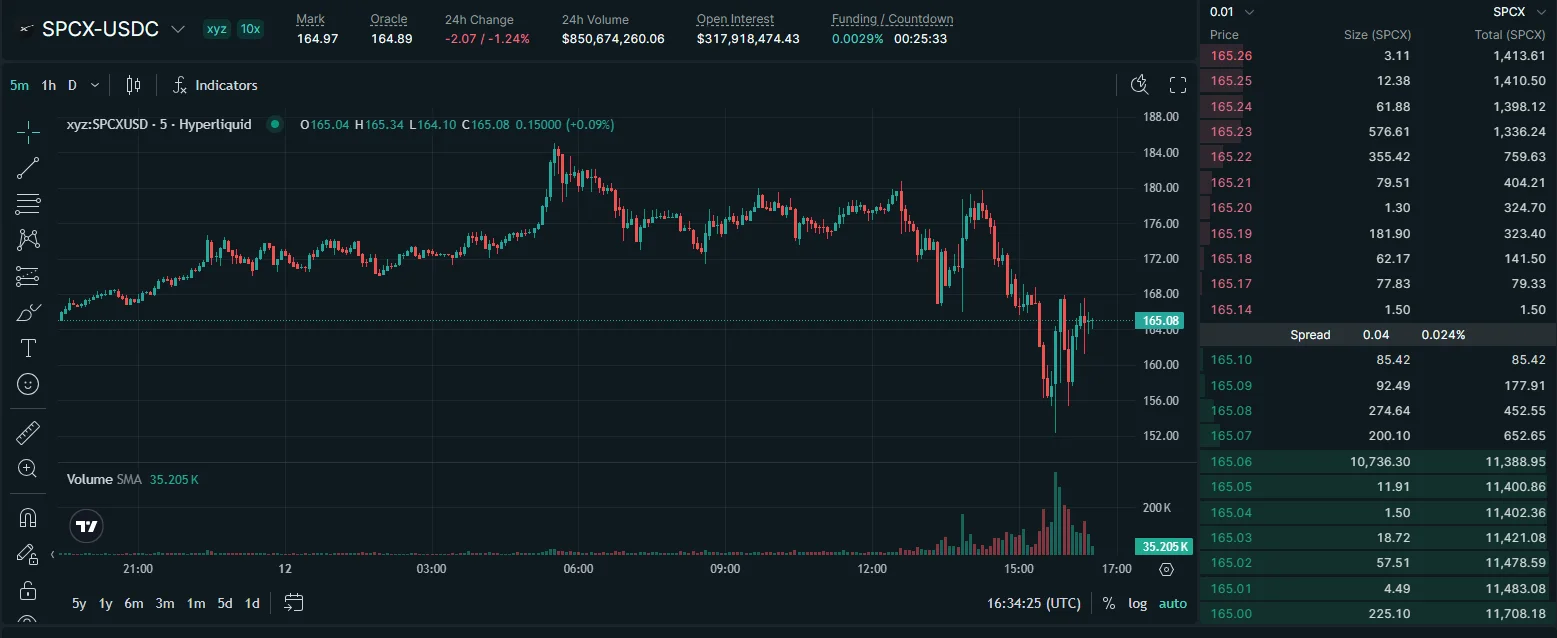
Task: Select ask price 165.14 in order book
Action: point(1231,310)
